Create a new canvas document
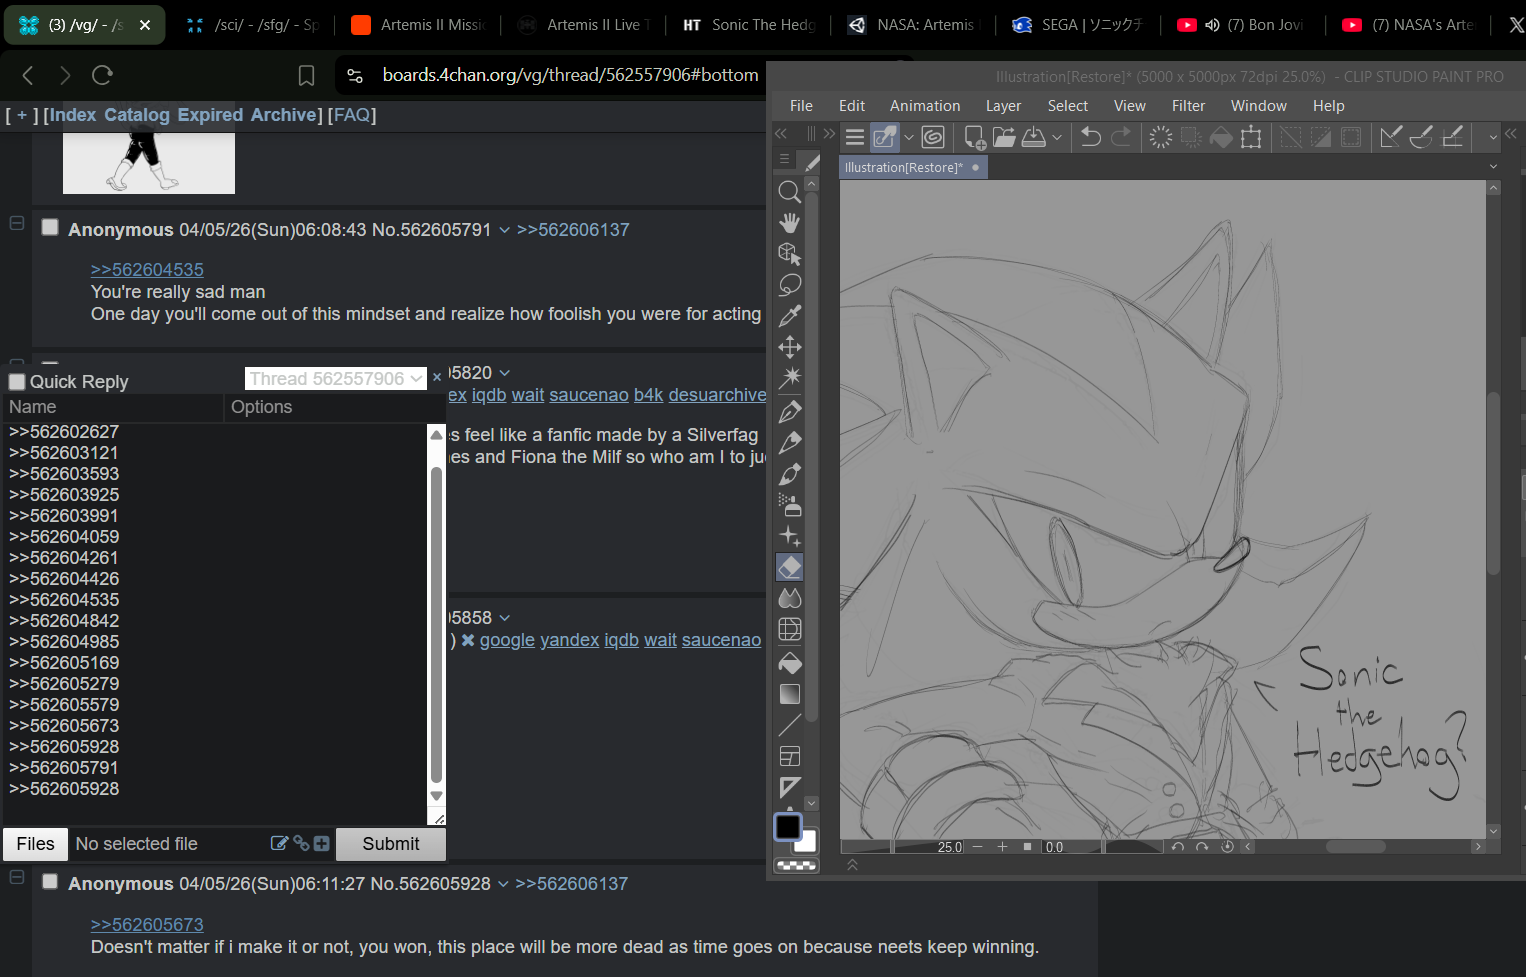 [x=974, y=137]
